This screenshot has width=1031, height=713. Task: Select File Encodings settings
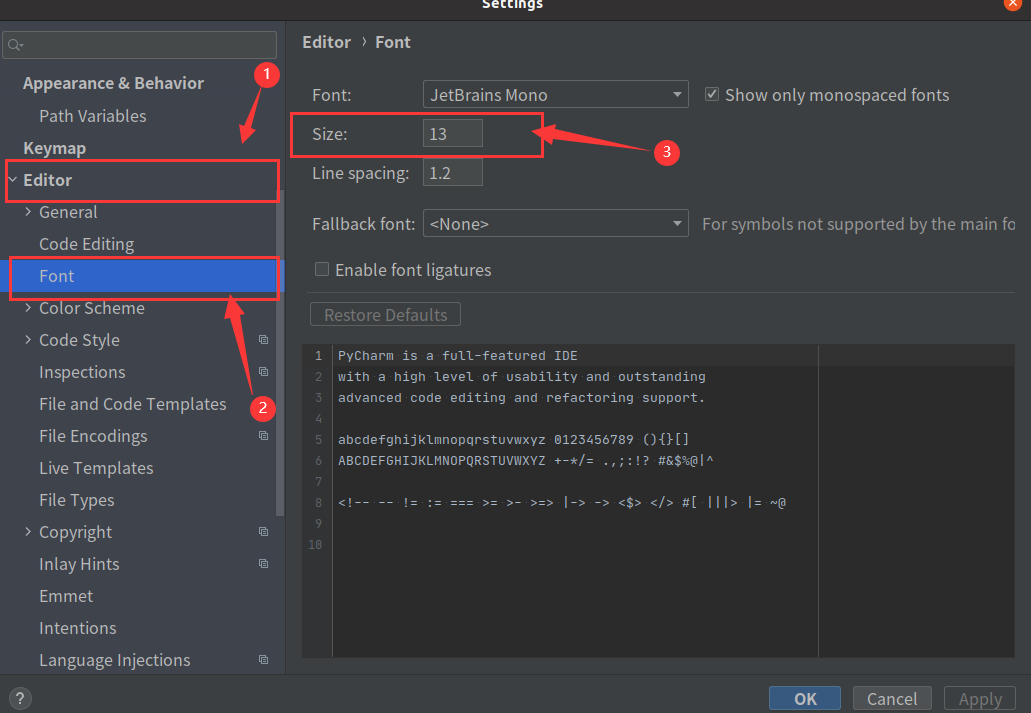pyautogui.click(x=93, y=436)
